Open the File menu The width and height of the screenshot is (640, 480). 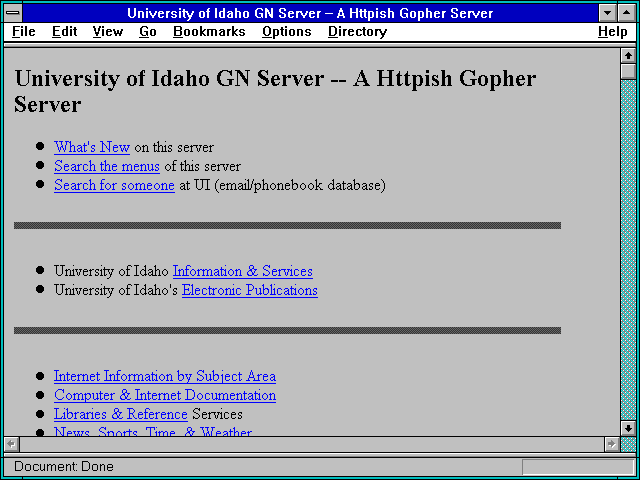23,32
